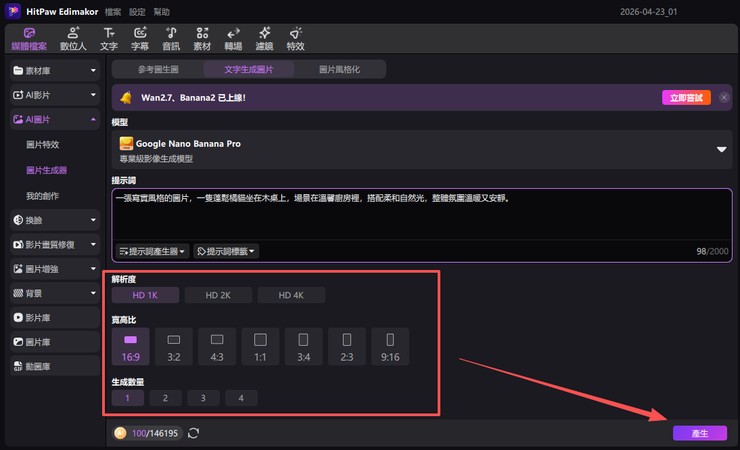740x450 pixels.
Task: Switch to the 文字生成圖片 tab
Action: click(249, 69)
